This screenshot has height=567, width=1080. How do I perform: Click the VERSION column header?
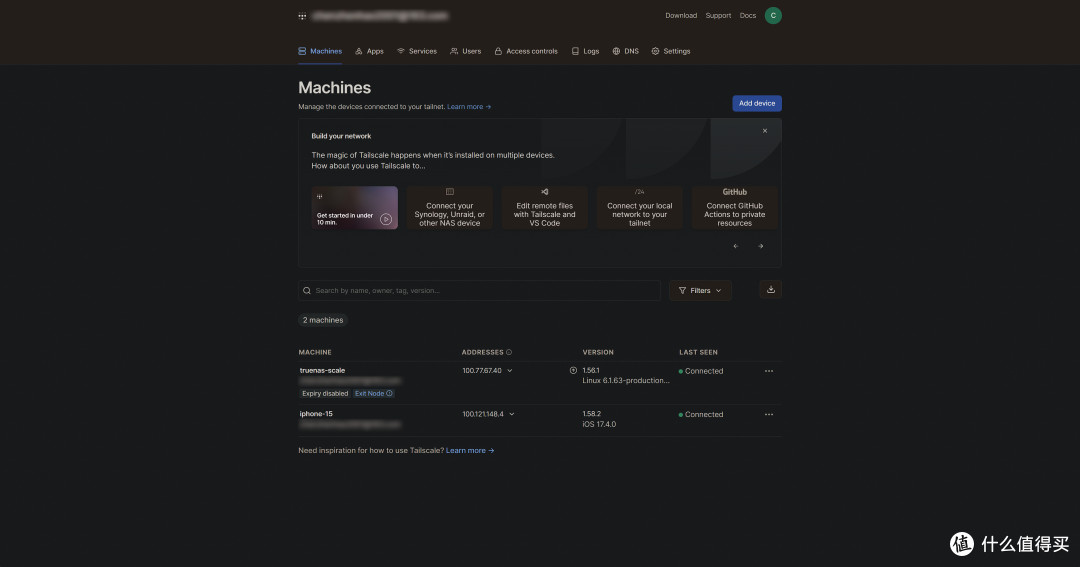coord(598,352)
